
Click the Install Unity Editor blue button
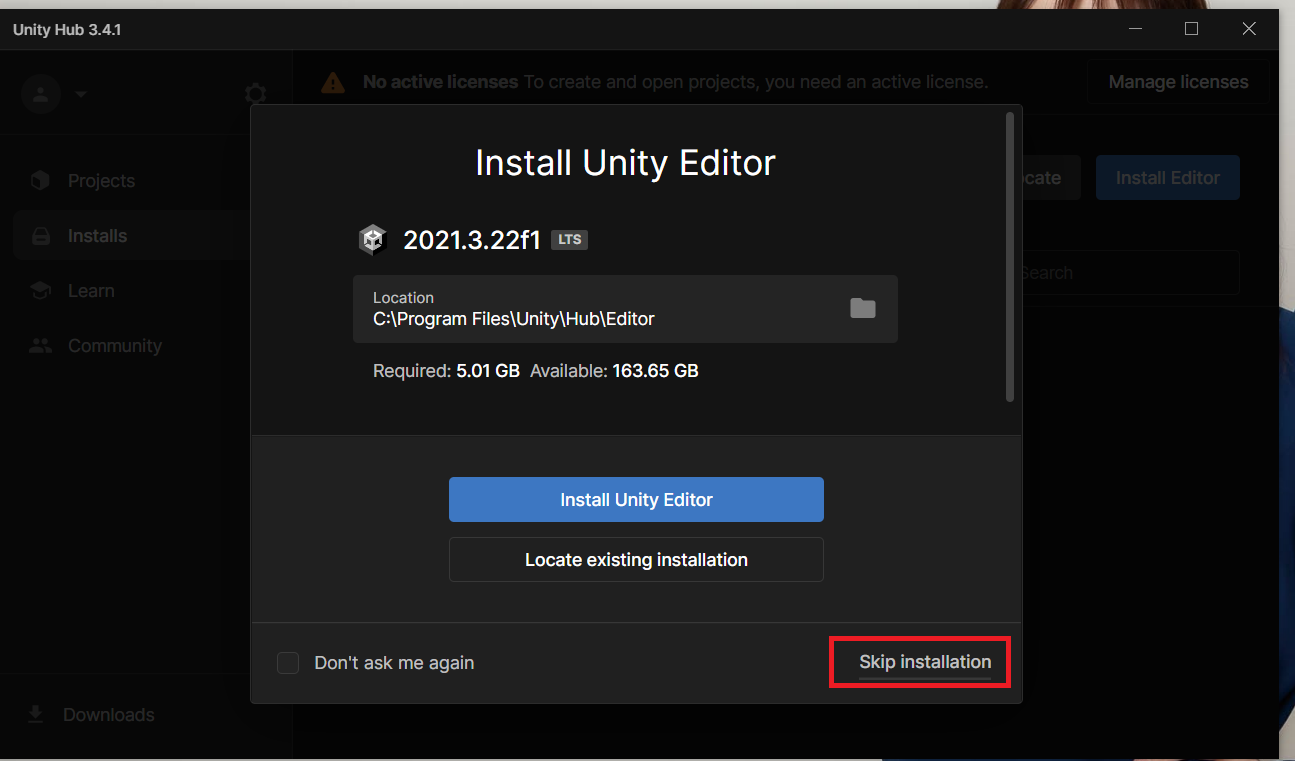(636, 499)
